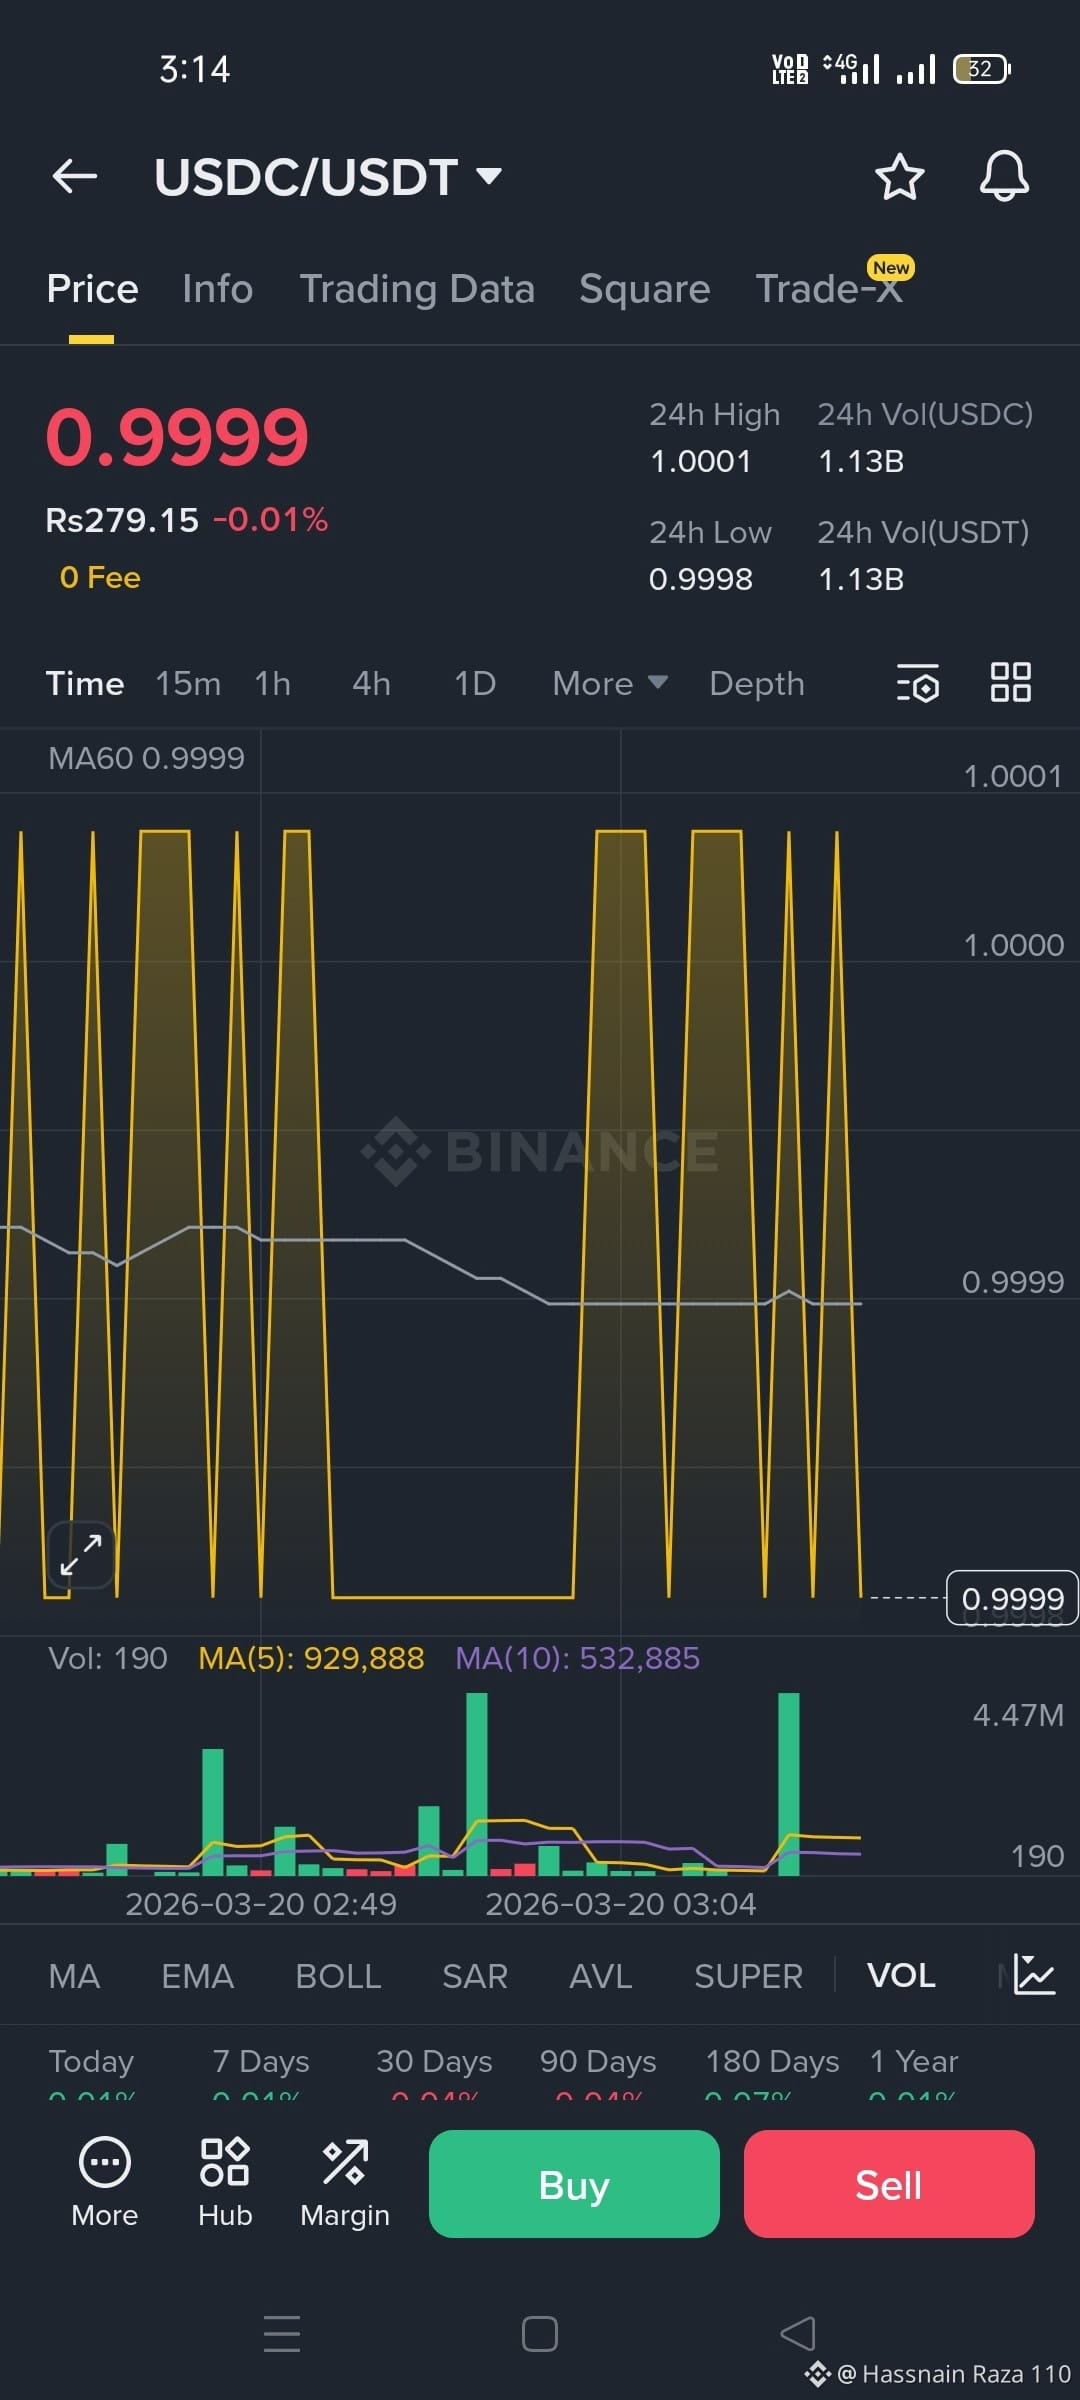
Task: Toggle the MA indicator
Action: click(x=74, y=1976)
